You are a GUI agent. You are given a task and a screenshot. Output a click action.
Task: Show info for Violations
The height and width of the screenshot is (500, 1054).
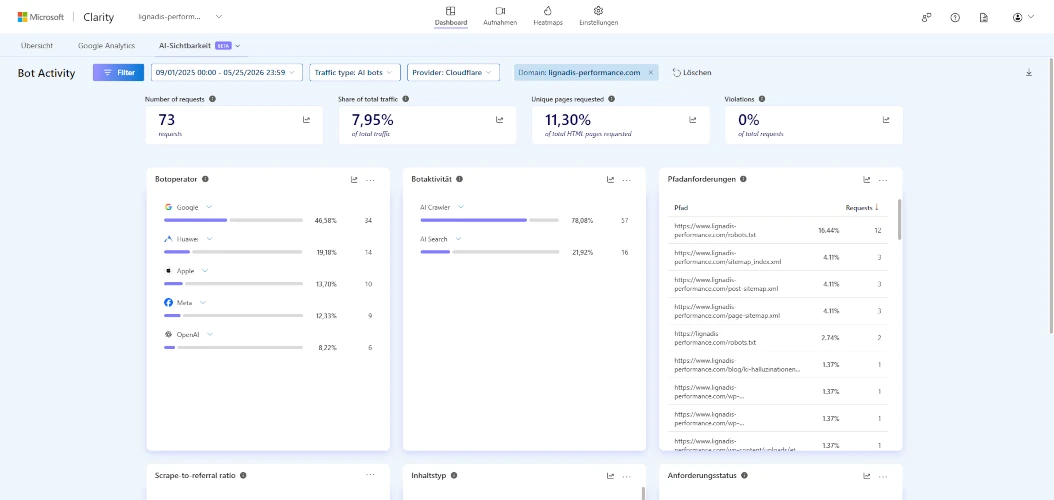click(x=762, y=99)
